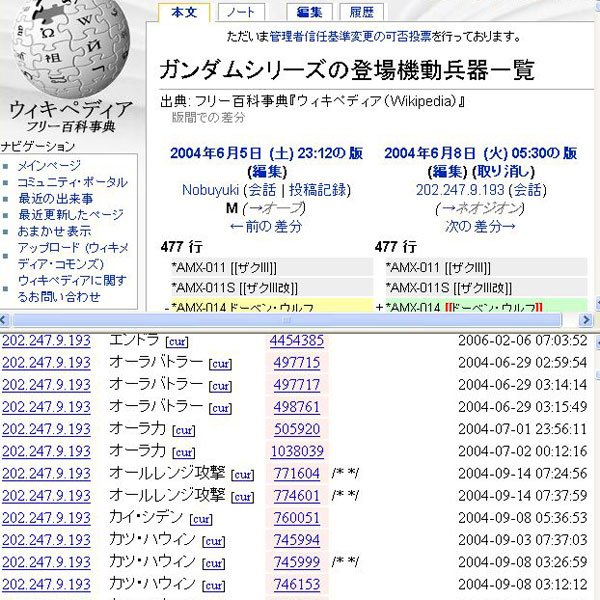Select the *AMX-011S [[ザクIII改]] left diff line
Image resolution: width=600 pixels, height=600 pixels.
(272, 287)
